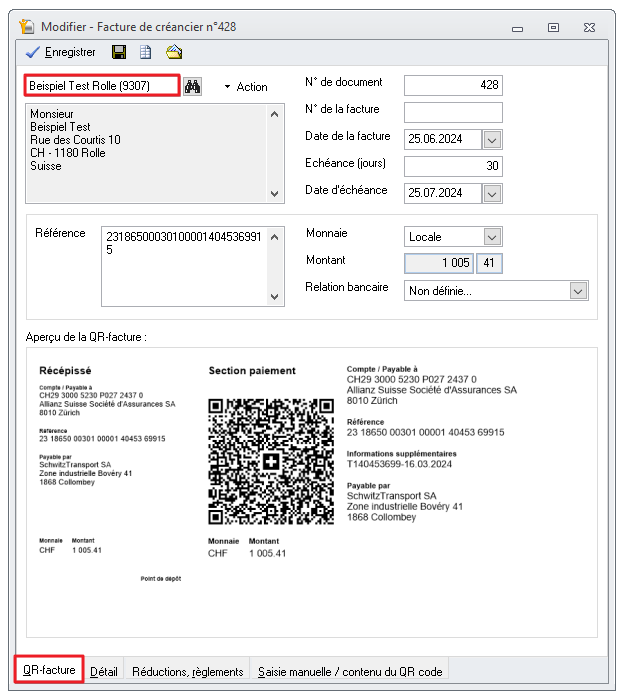The width and height of the screenshot is (624, 698).
Task: Click the 'Section paiement' heading in preview
Action: 252,370
